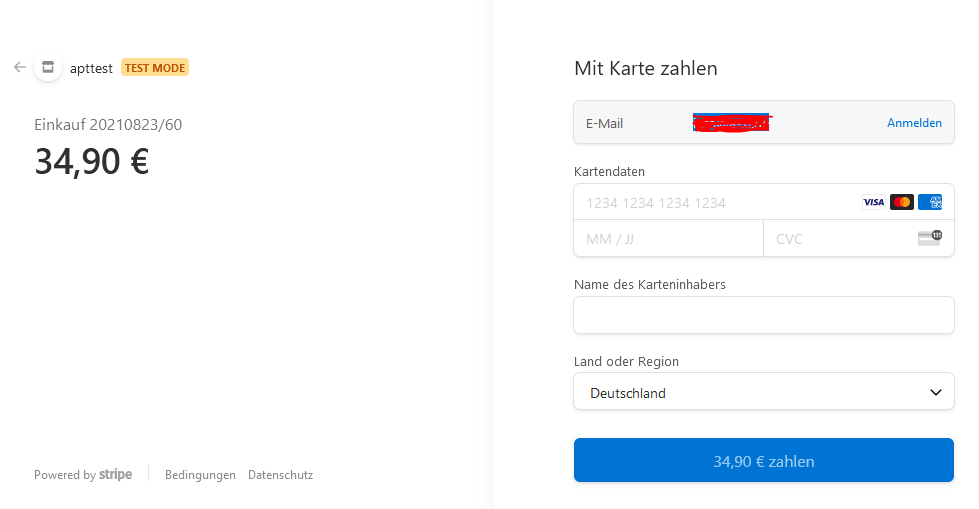Image resolution: width=979 pixels, height=509 pixels.
Task: Click the American Express logo
Action: 930,202
